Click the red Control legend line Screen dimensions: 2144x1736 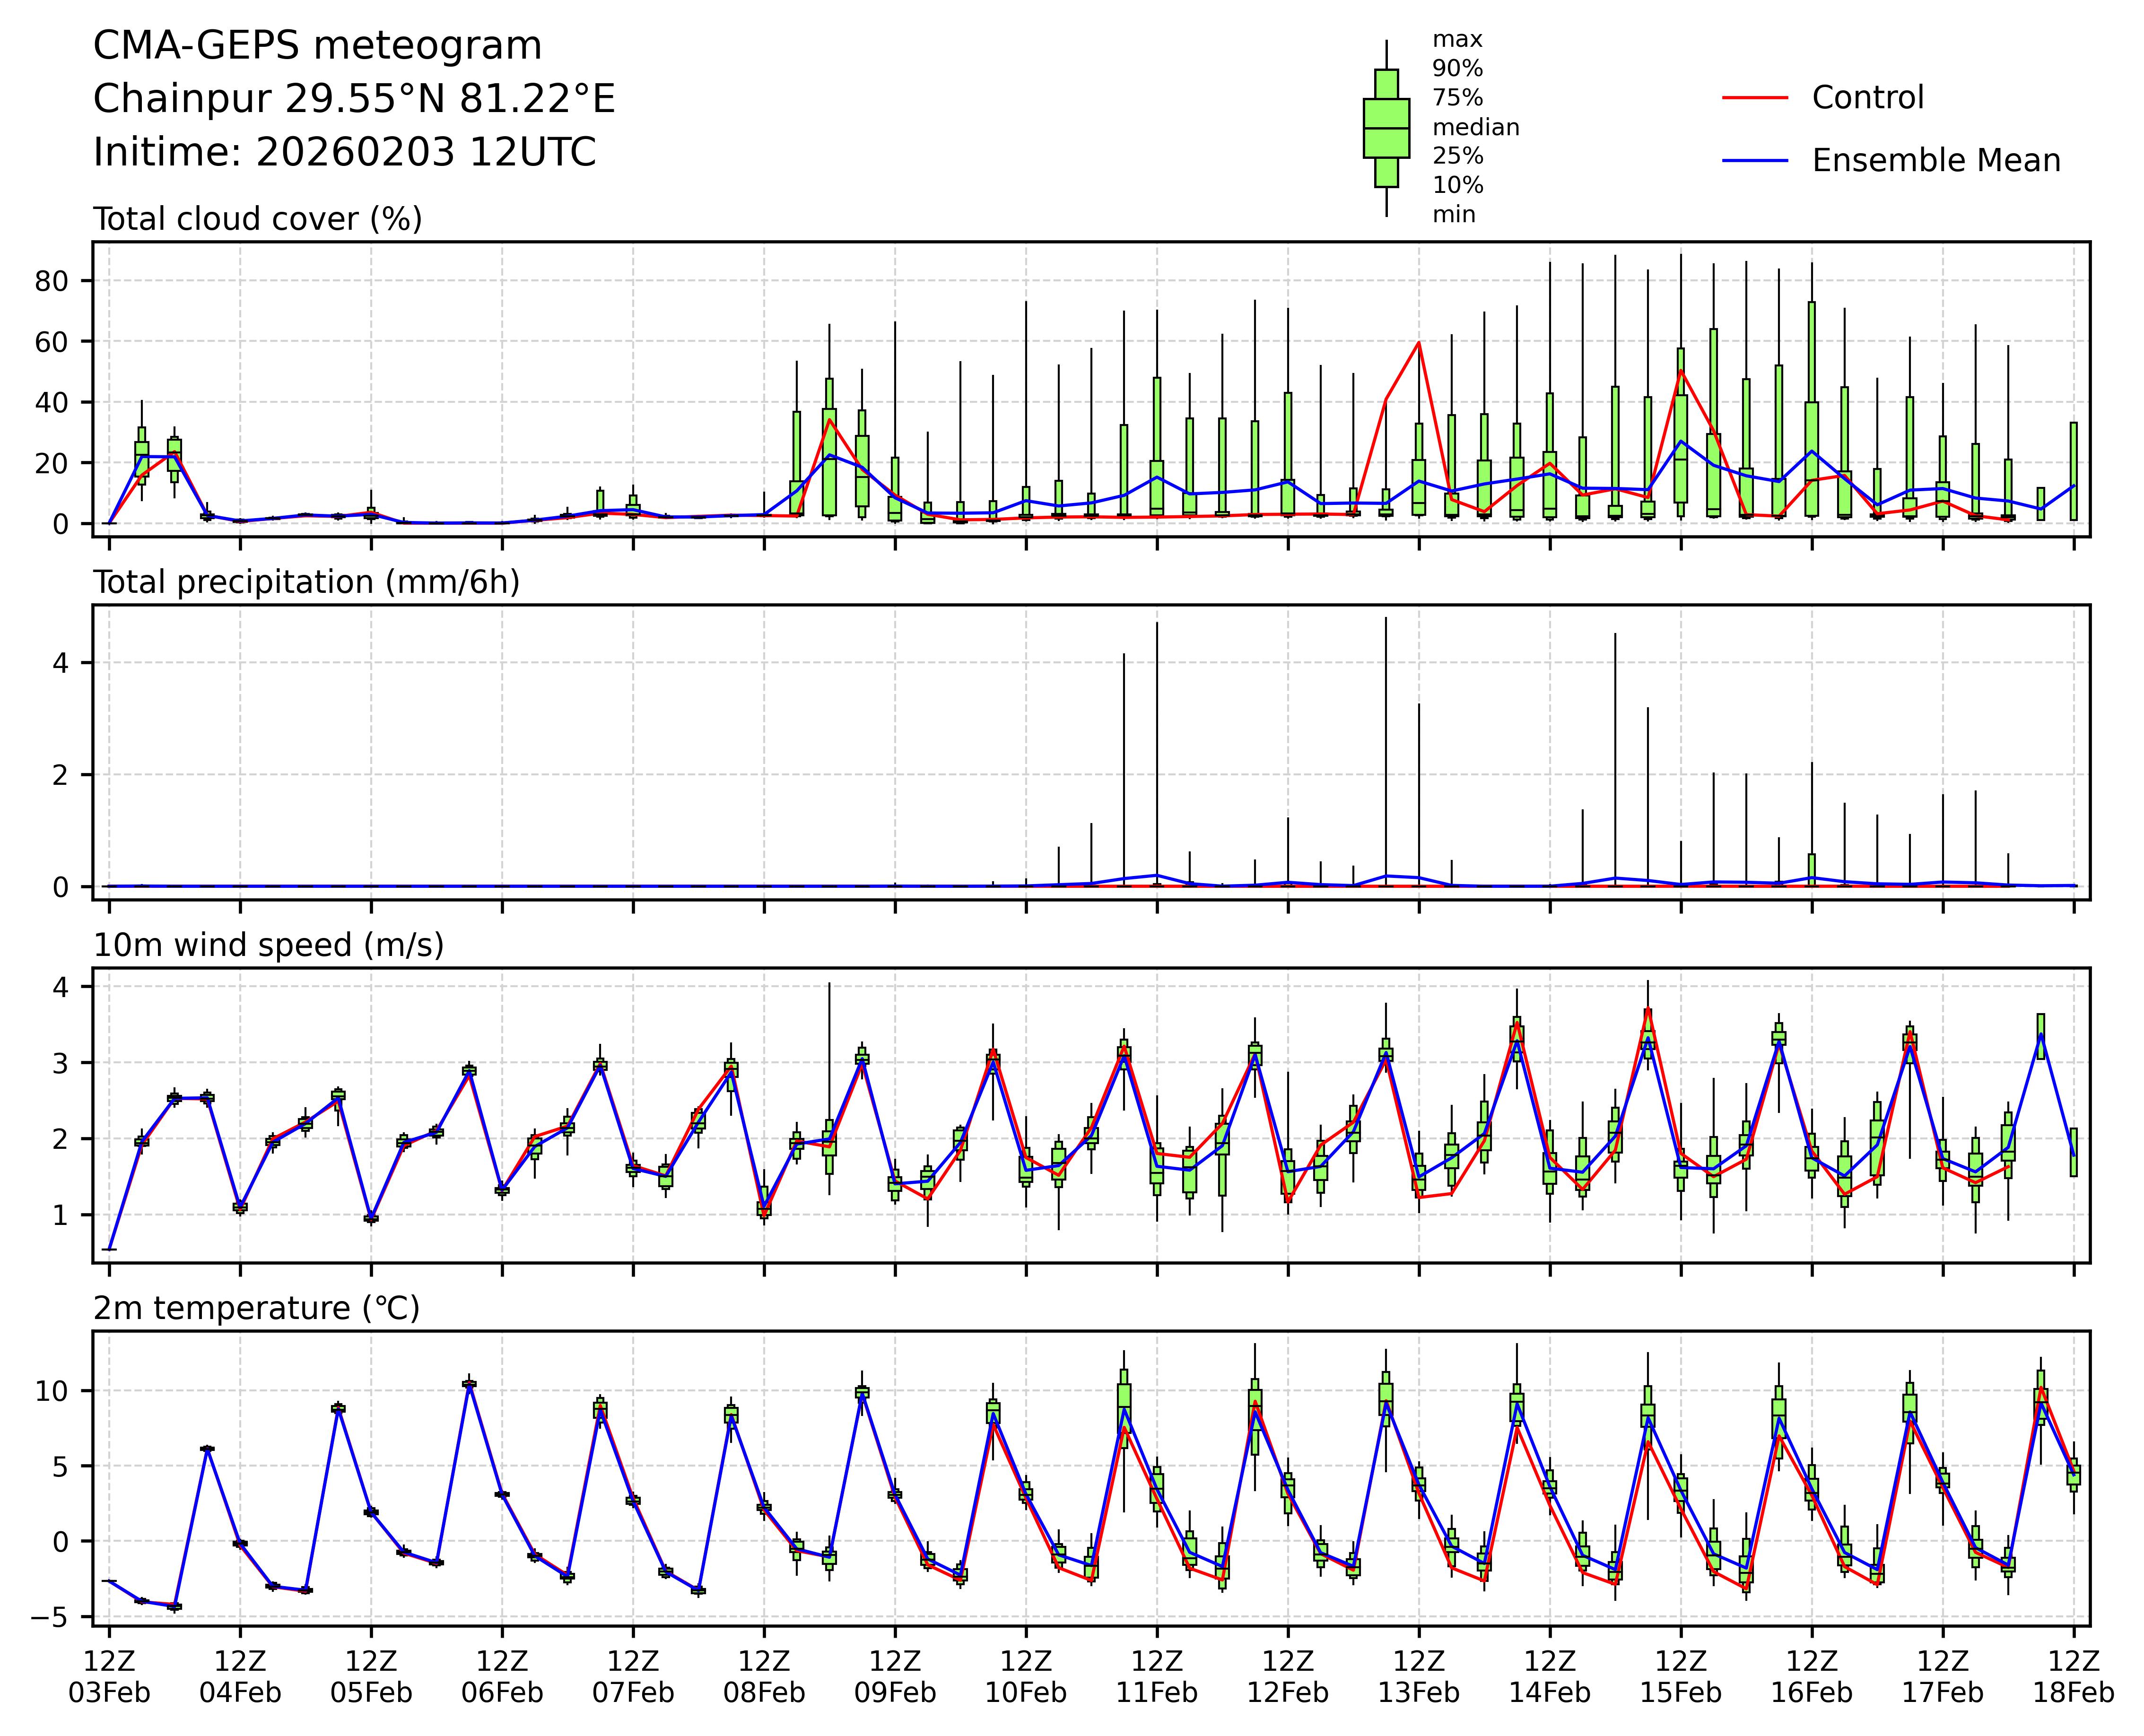tap(1755, 98)
